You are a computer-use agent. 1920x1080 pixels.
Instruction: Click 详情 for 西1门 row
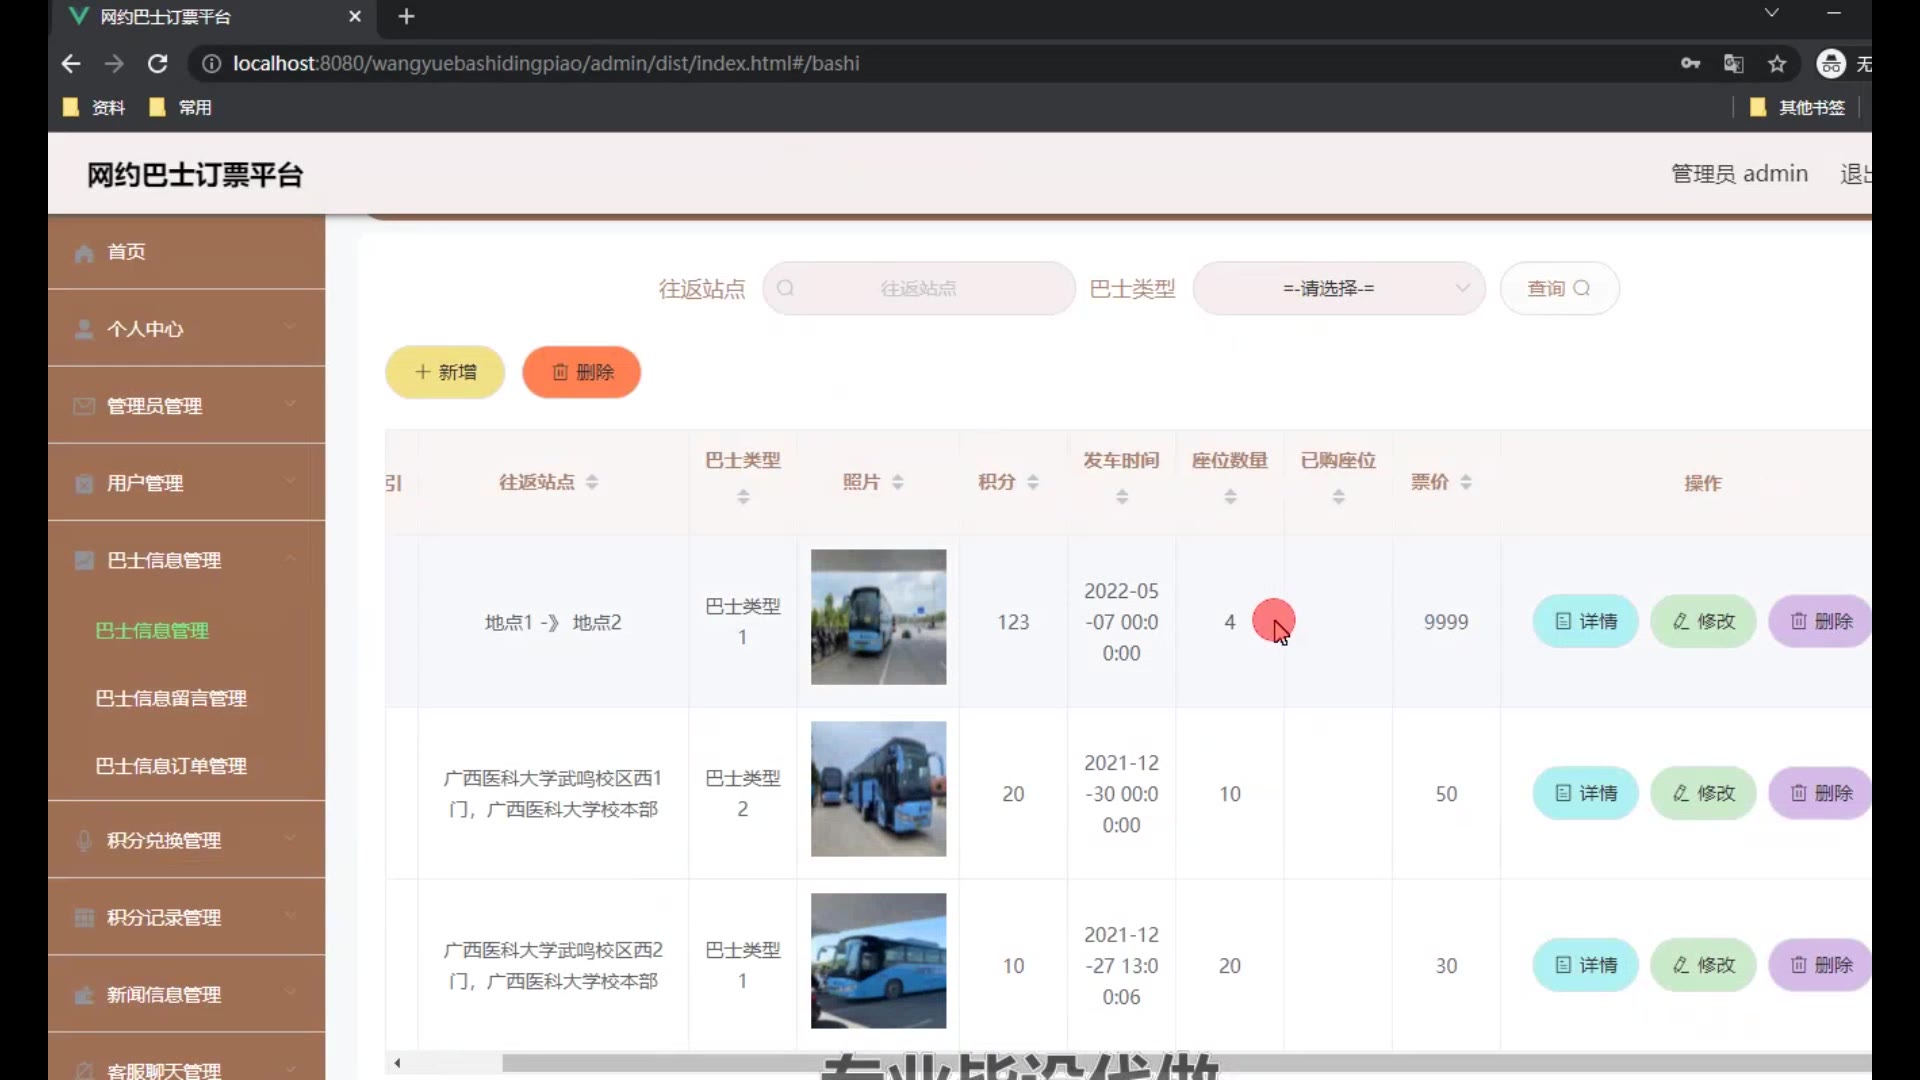[x=1585, y=793]
